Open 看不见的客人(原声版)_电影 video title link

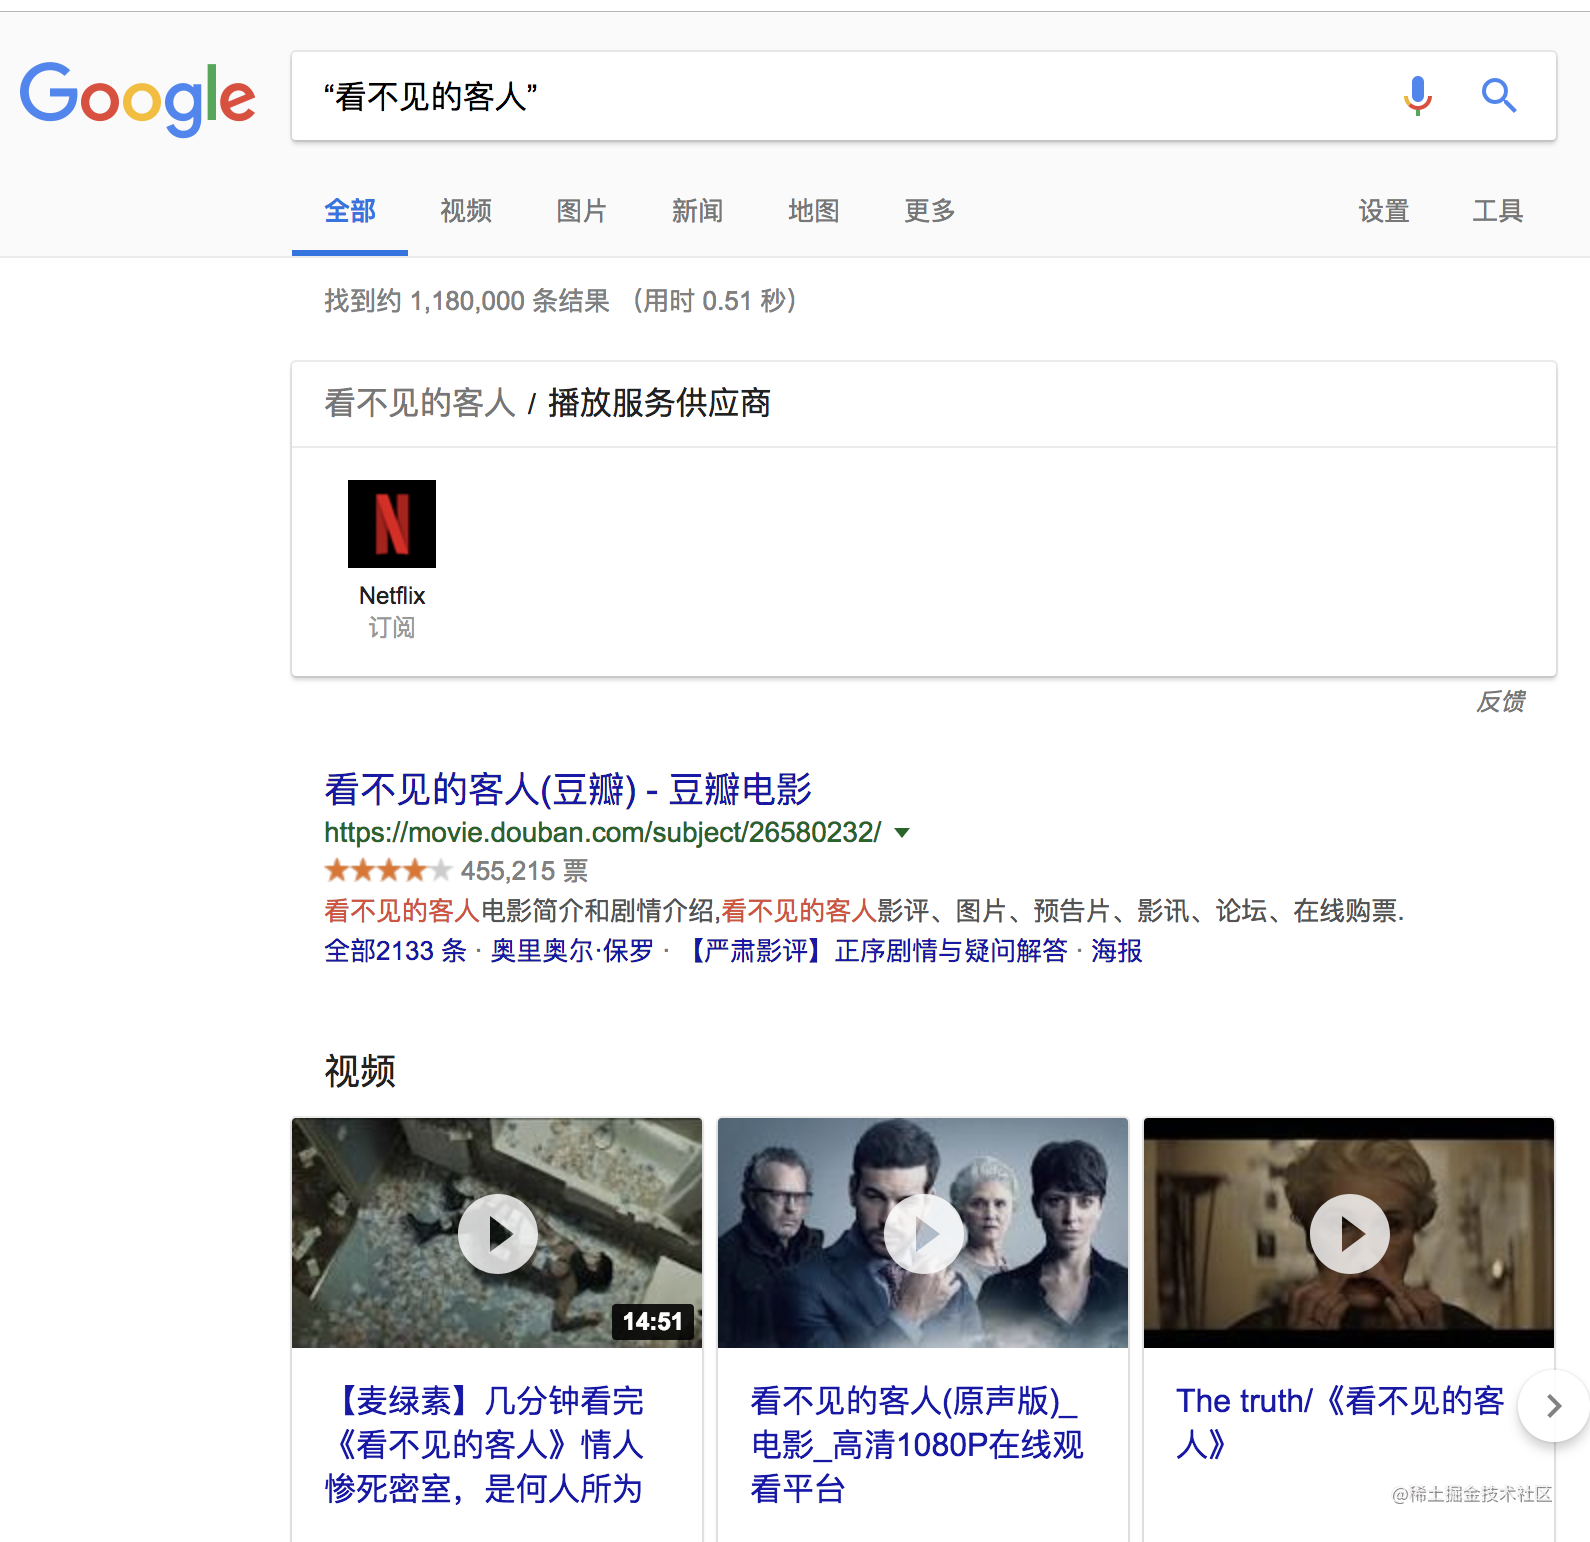(917, 1445)
